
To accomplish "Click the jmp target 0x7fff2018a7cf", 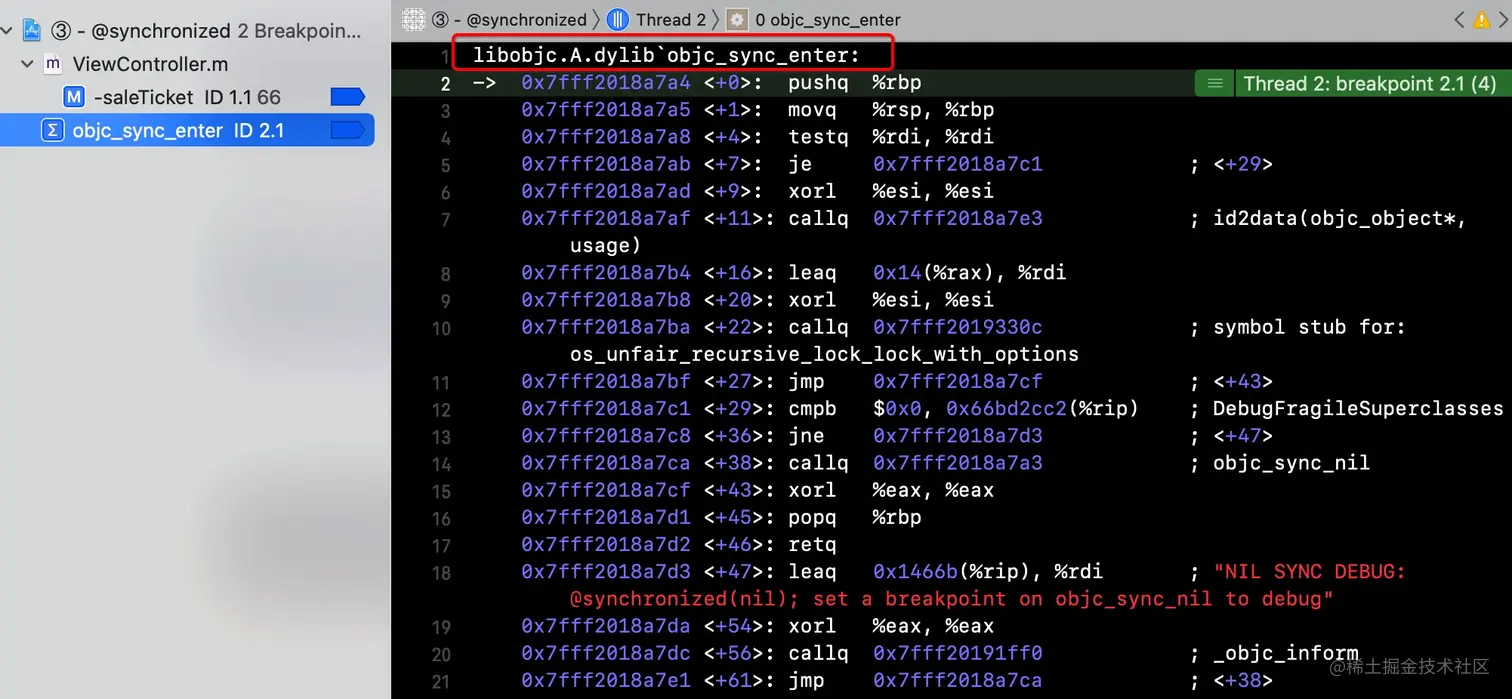I will point(958,381).
